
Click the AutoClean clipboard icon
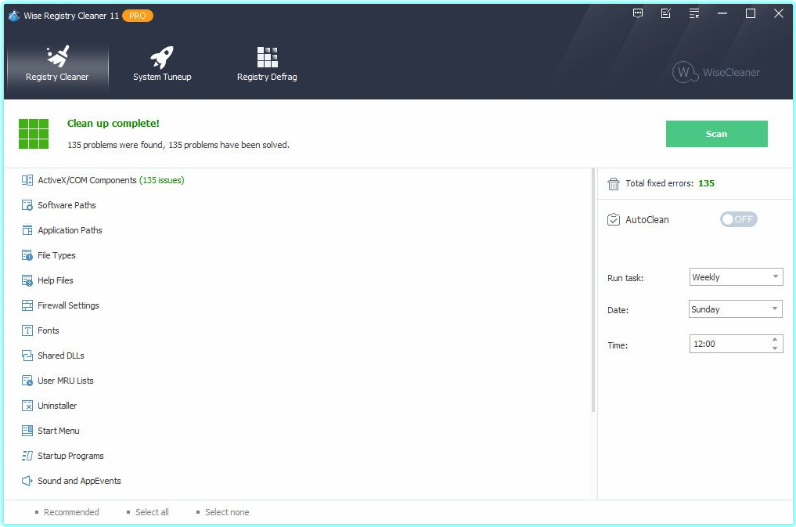click(613, 219)
